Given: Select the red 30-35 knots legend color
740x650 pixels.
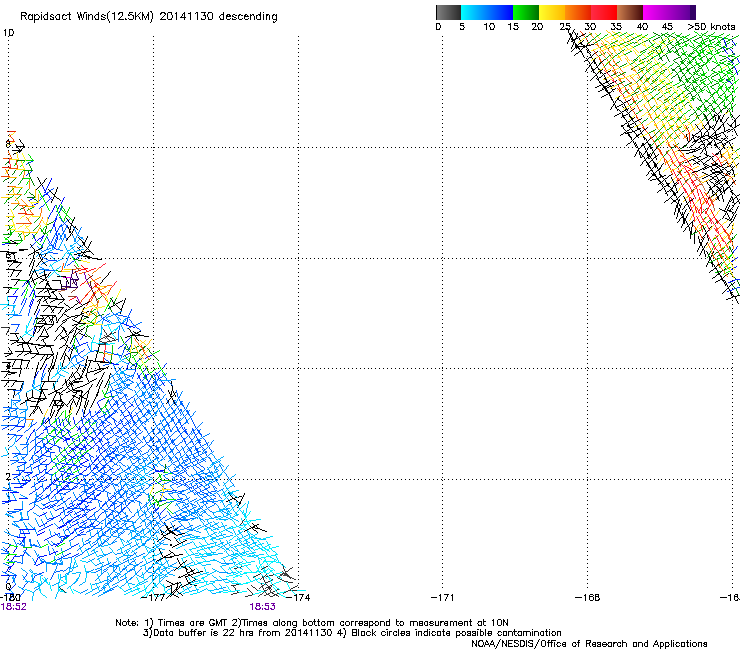Looking at the screenshot, I should click(604, 12).
